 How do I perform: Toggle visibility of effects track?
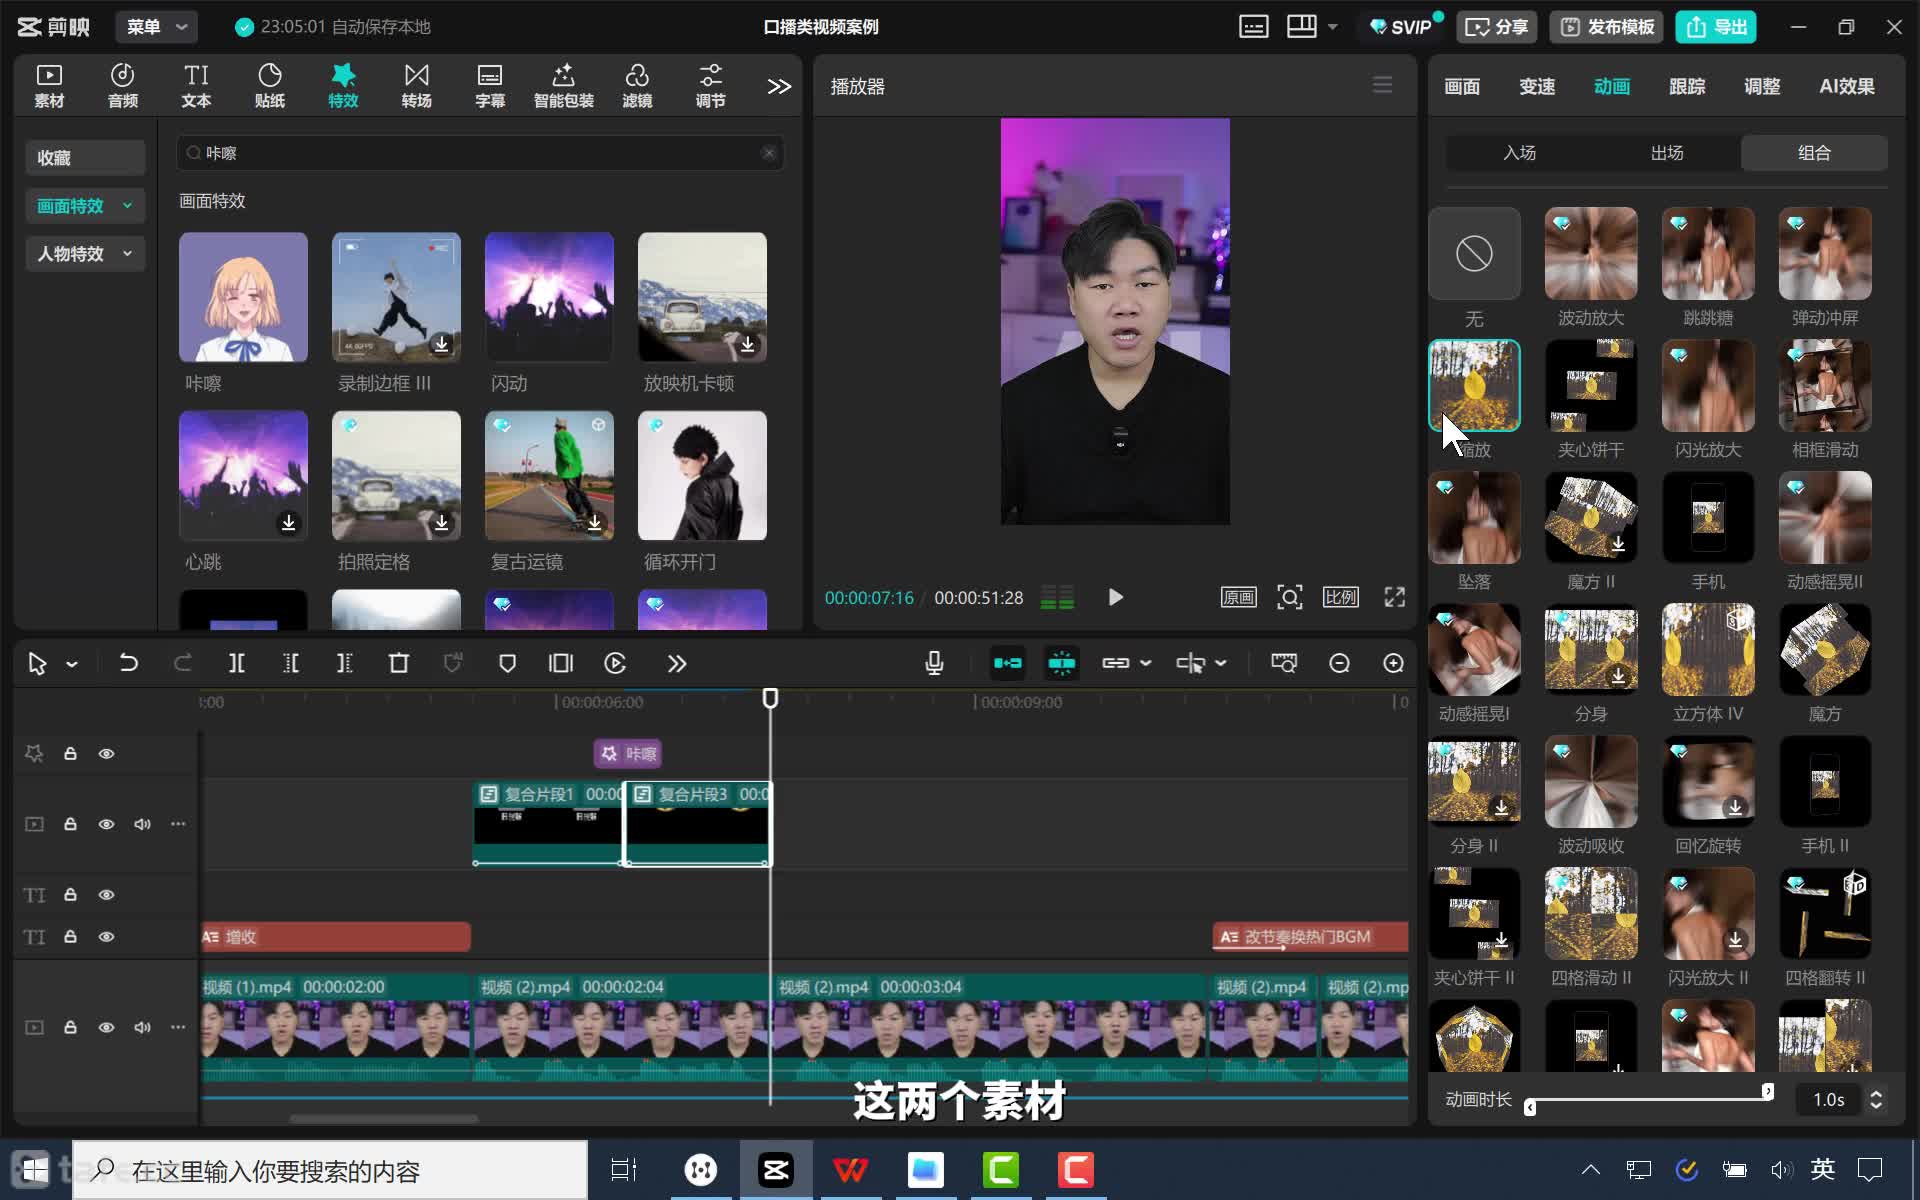106,753
